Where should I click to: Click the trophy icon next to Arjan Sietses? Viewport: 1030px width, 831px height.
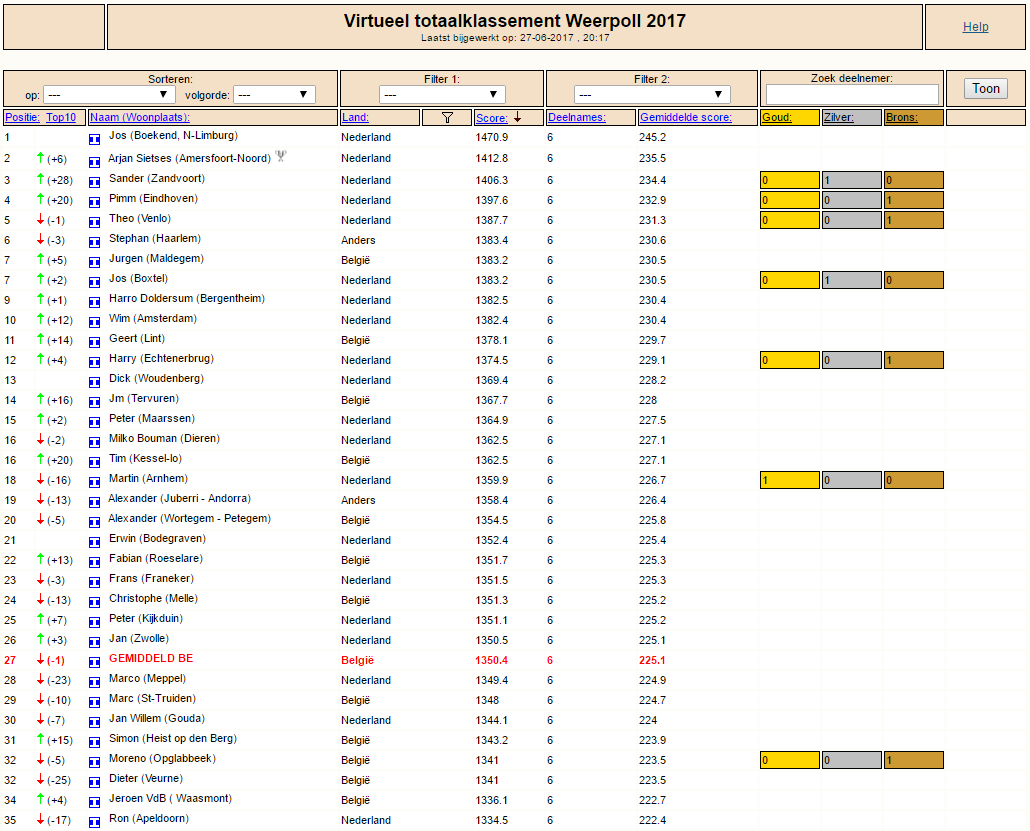pos(281,156)
